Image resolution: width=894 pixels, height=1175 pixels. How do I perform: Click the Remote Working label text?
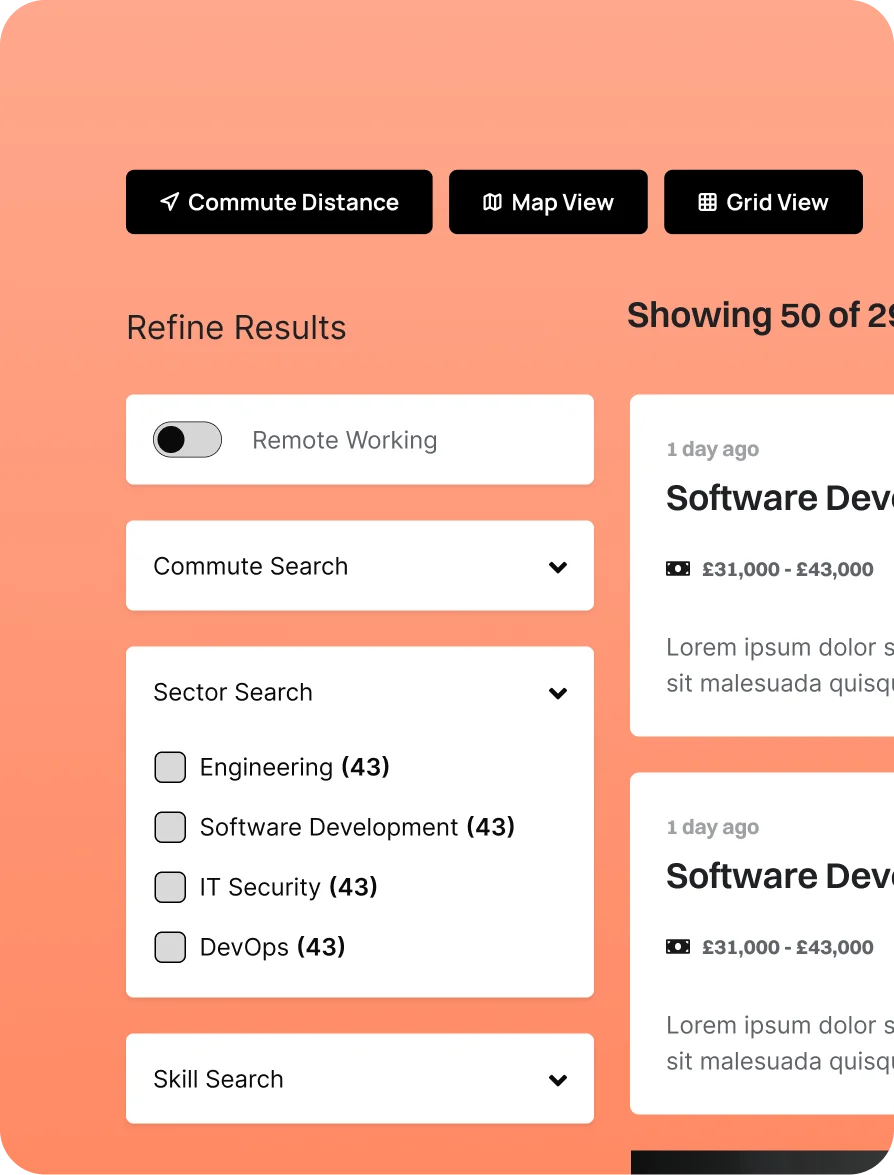(344, 440)
